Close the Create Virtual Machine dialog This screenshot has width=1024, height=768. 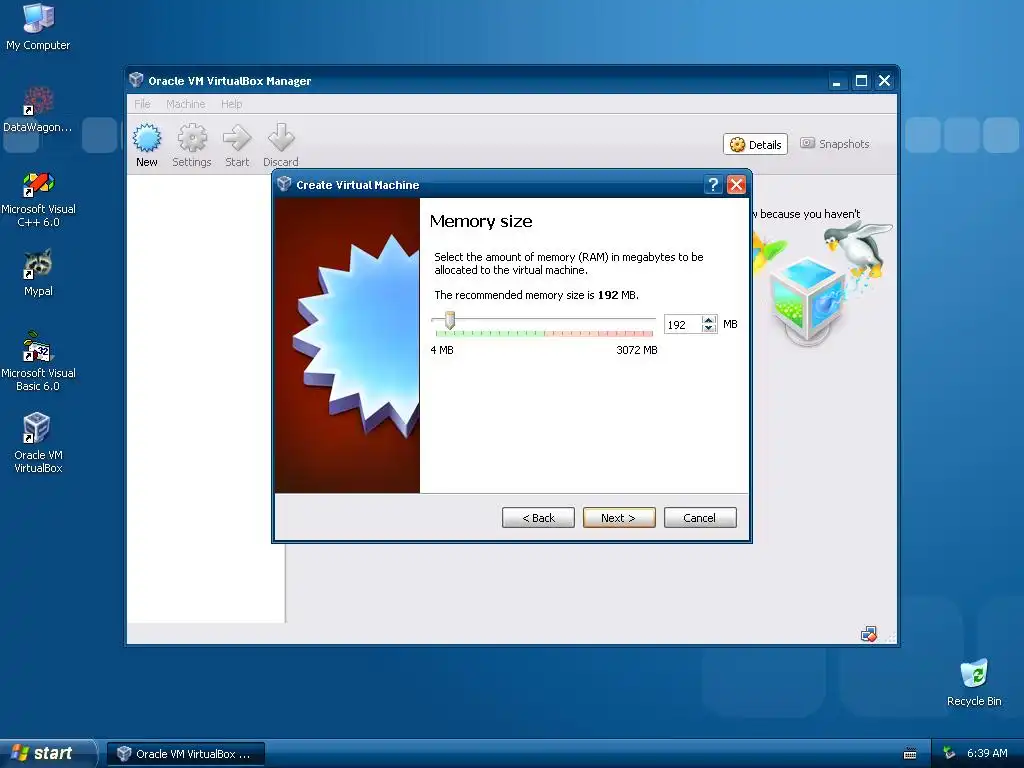[736, 185]
